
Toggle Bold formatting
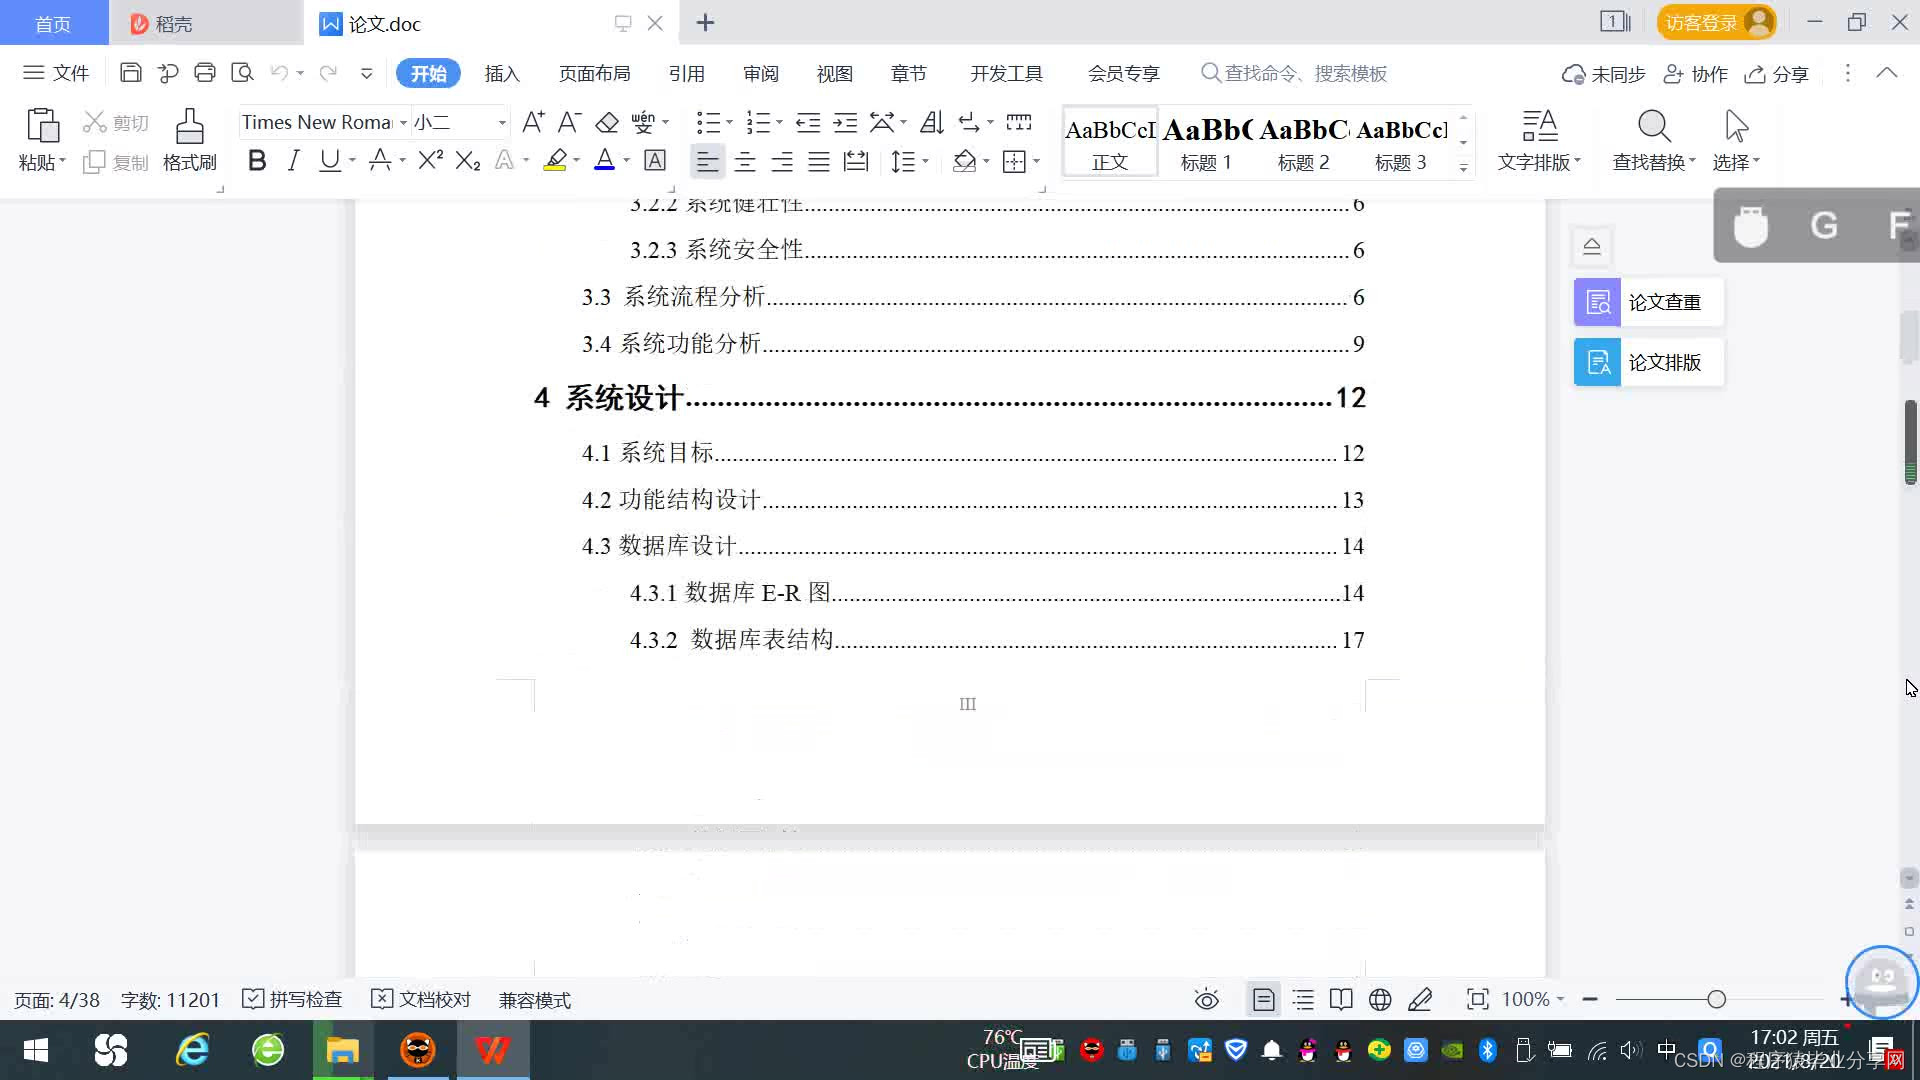[257, 161]
